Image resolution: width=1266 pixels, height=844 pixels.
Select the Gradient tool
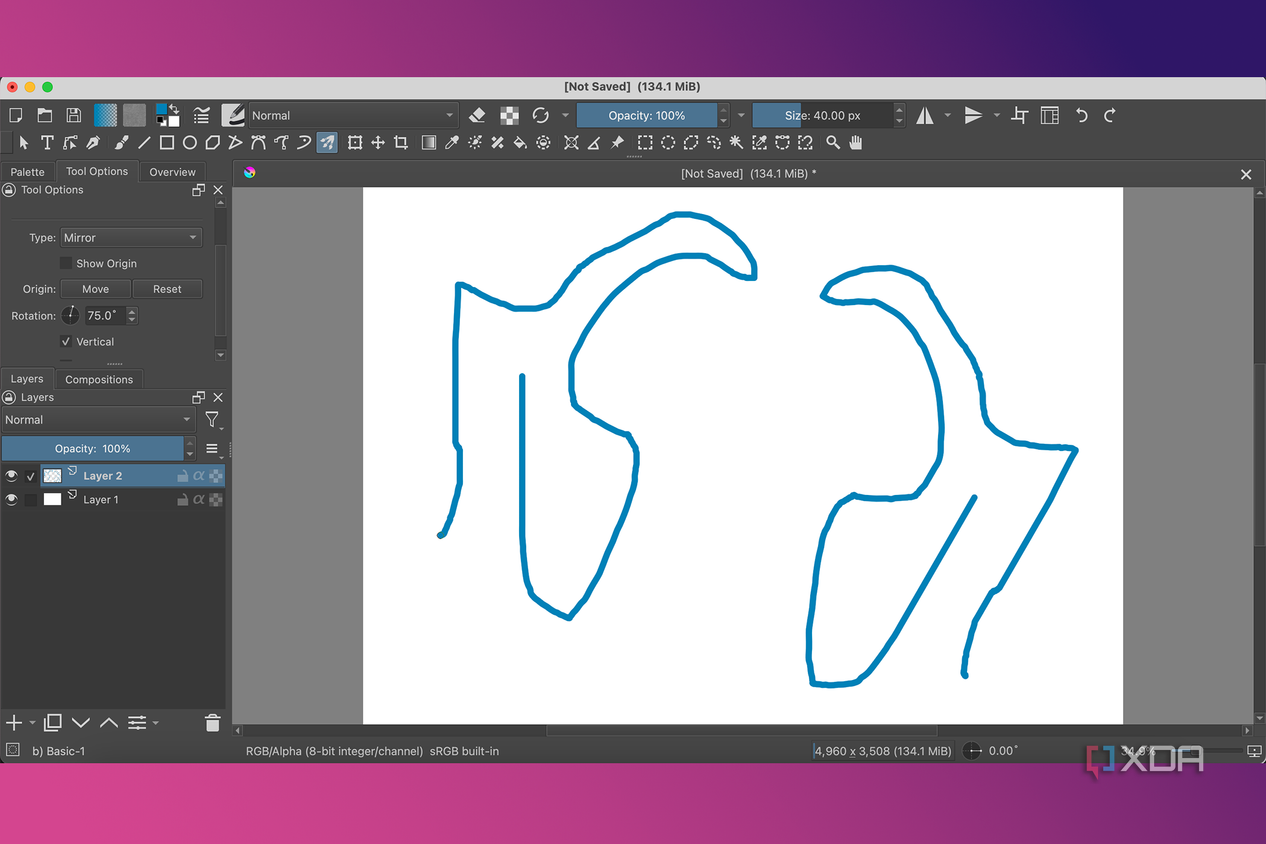click(429, 143)
